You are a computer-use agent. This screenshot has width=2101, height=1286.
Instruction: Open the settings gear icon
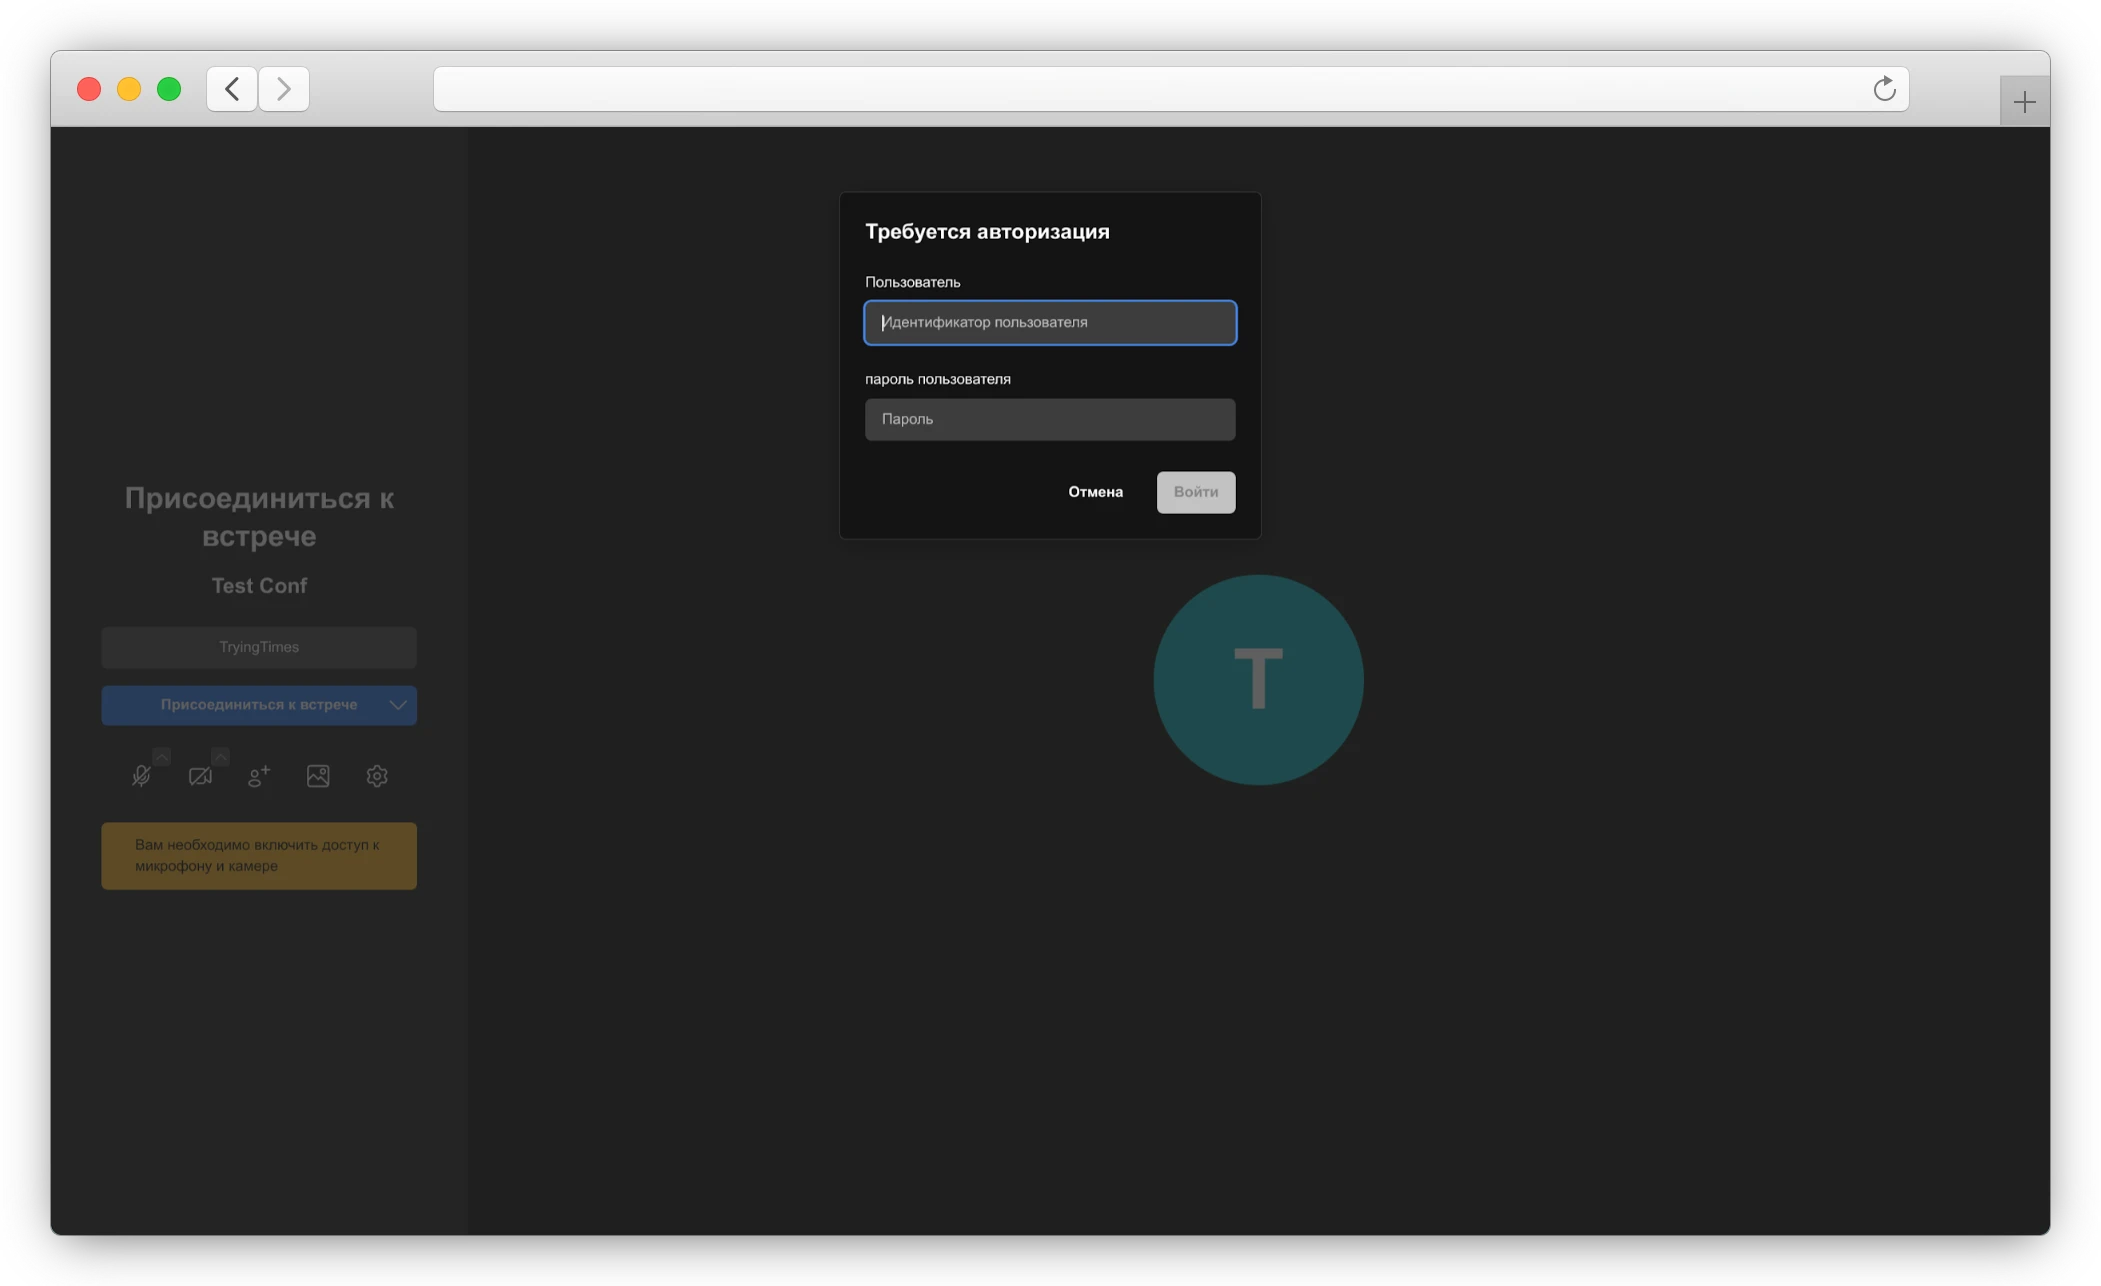[377, 776]
